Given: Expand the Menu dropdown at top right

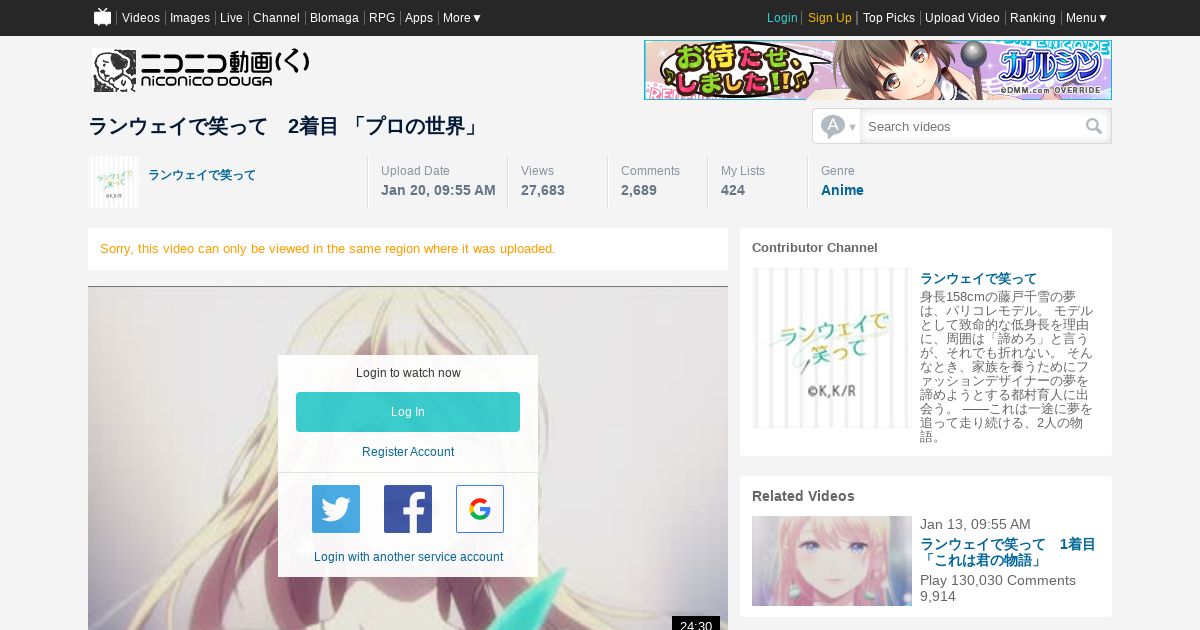Looking at the screenshot, I should (x=1086, y=17).
